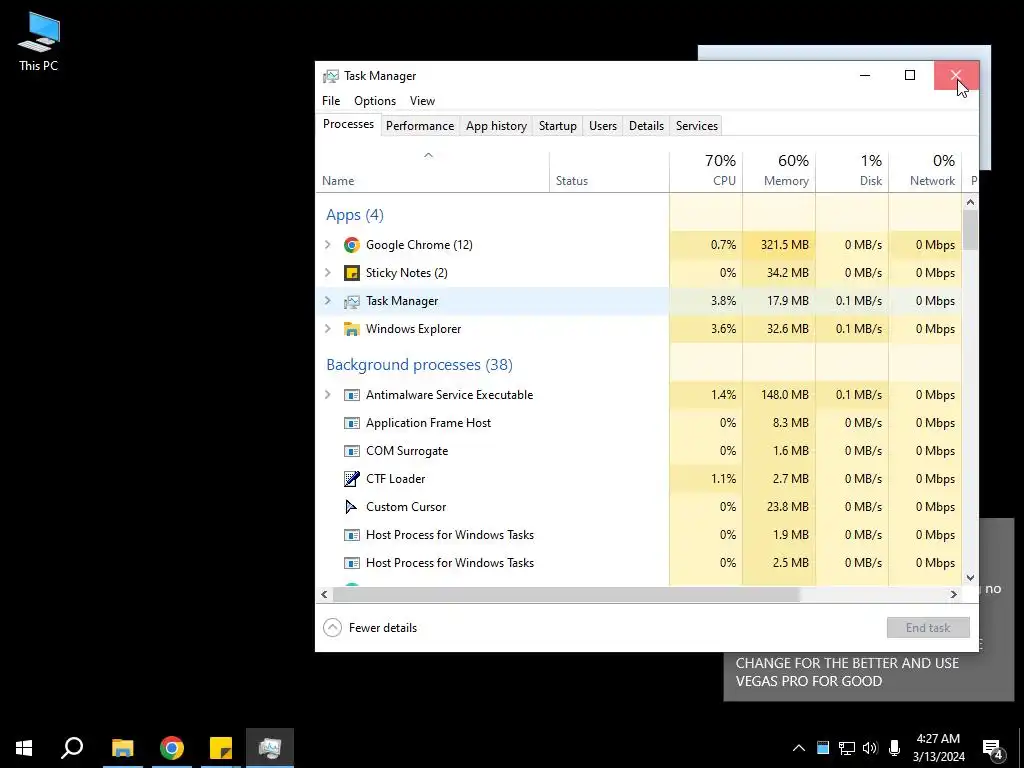Screen dimensions: 1024x768
Task: Switch to the Services tab
Action: (x=697, y=125)
